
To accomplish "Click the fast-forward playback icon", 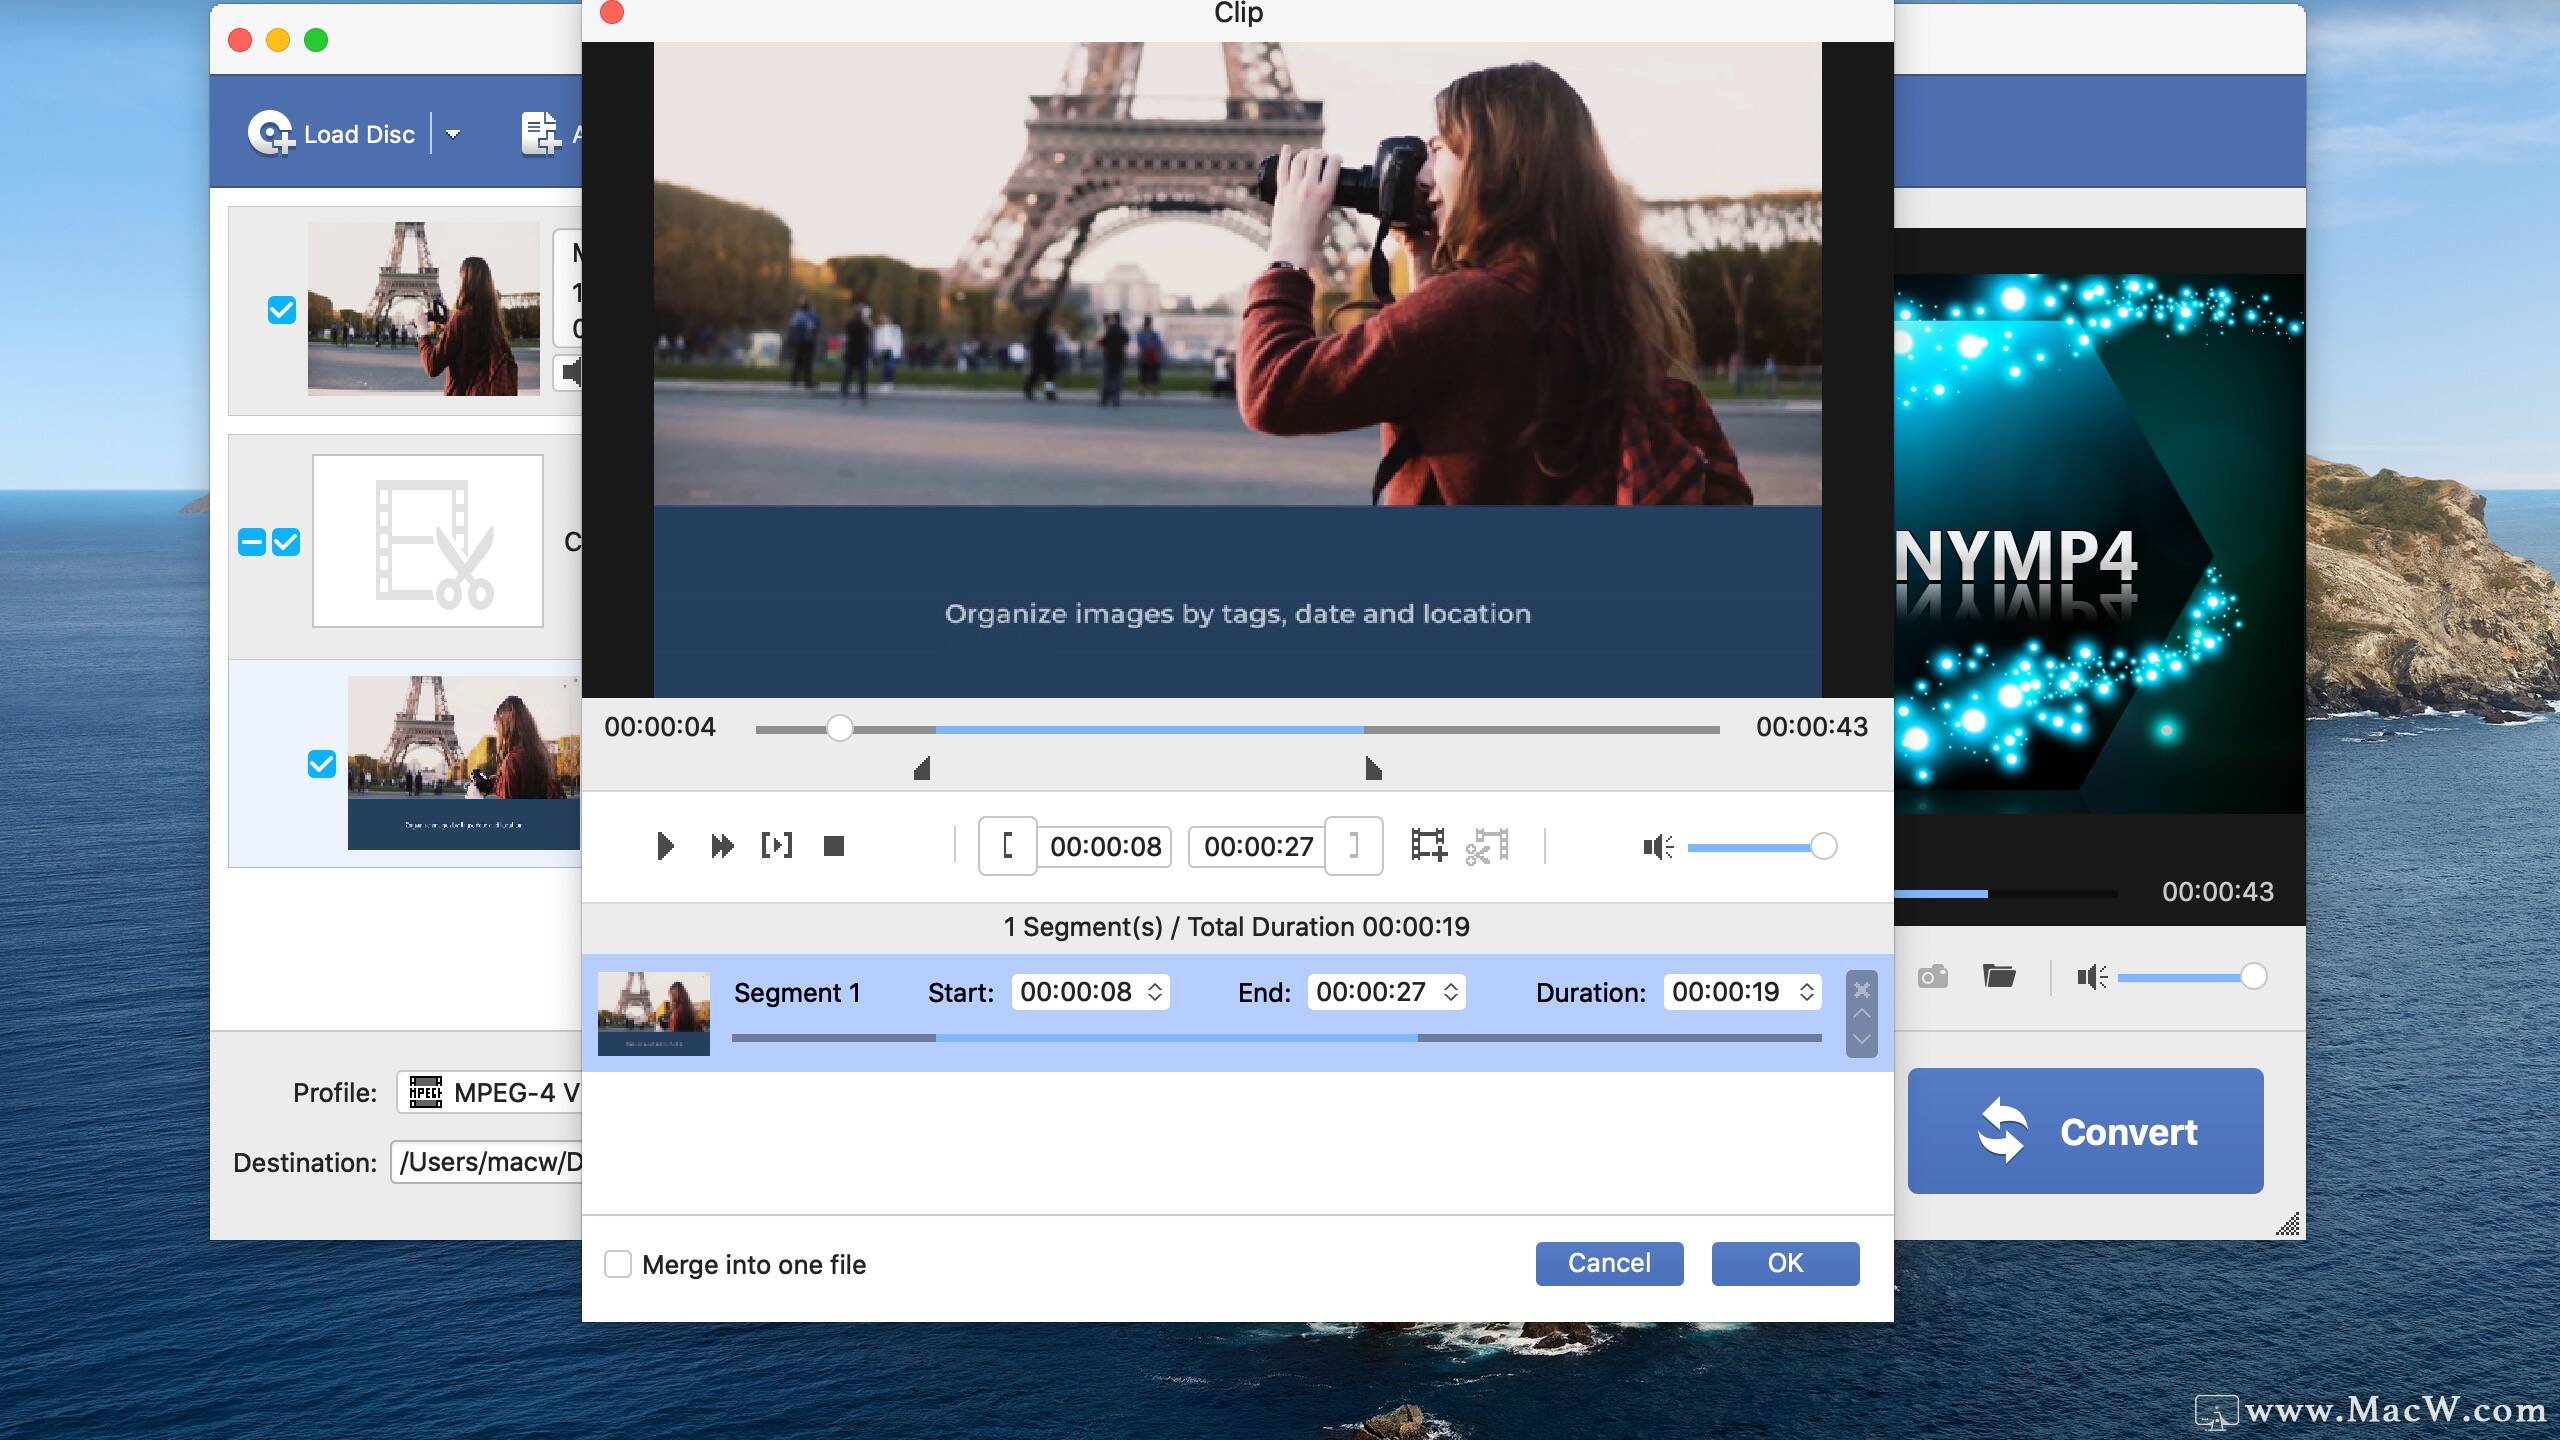I will (722, 845).
